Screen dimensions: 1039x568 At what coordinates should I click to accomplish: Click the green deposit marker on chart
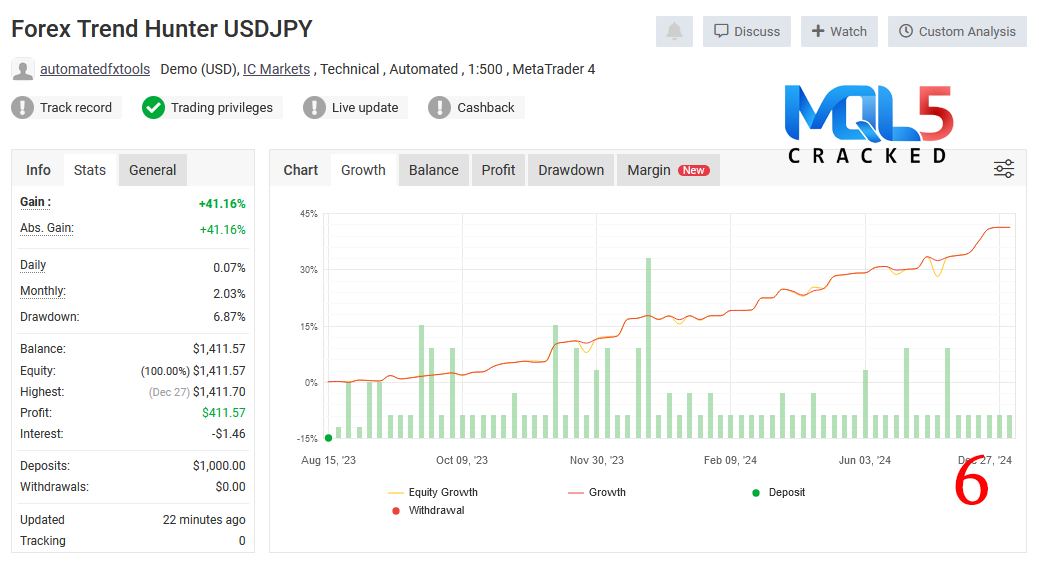click(329, 438)
